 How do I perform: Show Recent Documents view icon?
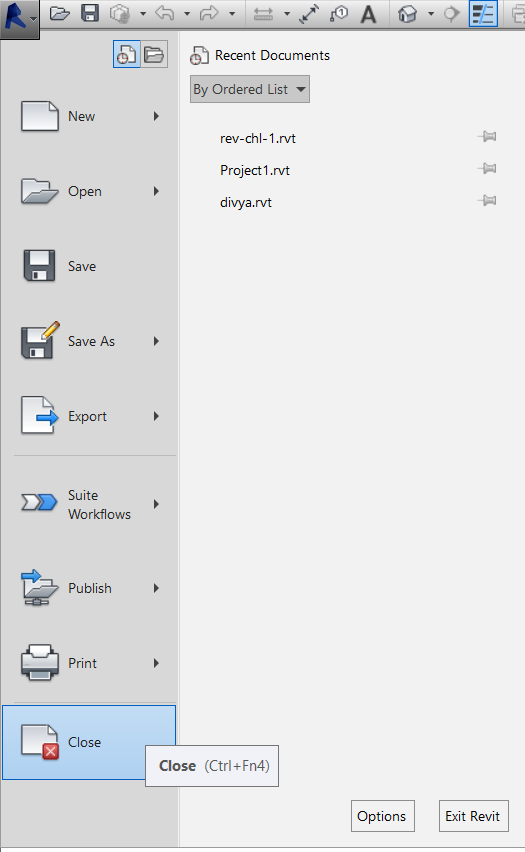click(x=127, y=54)
